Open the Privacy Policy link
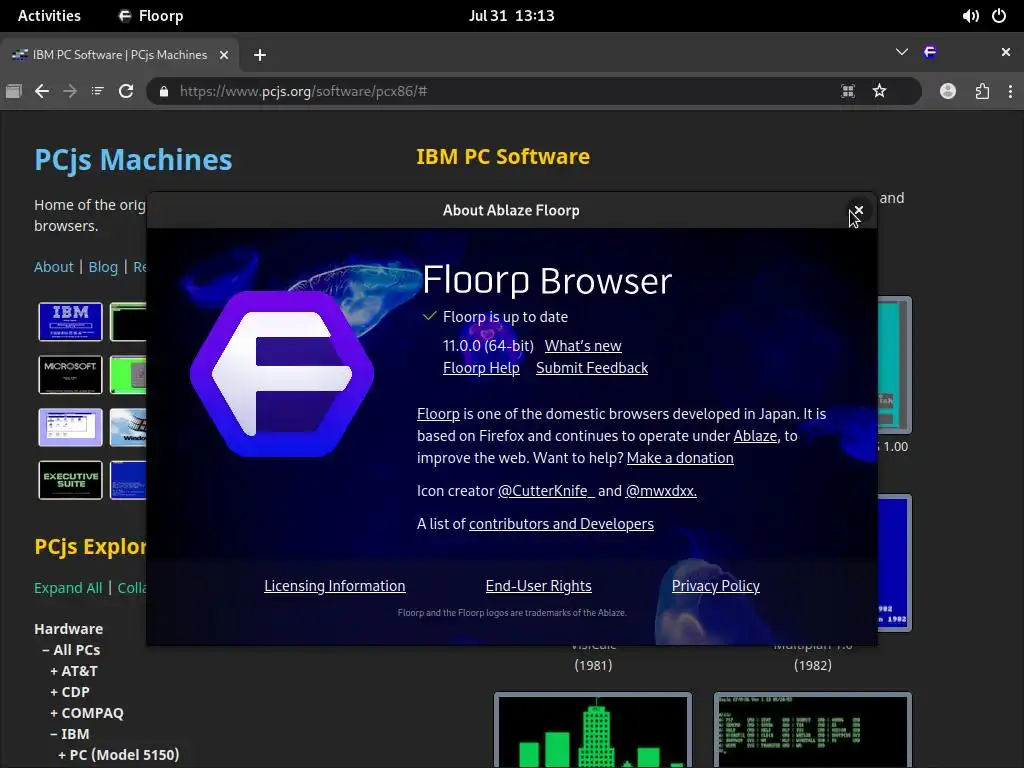 [x=716, y=586]
